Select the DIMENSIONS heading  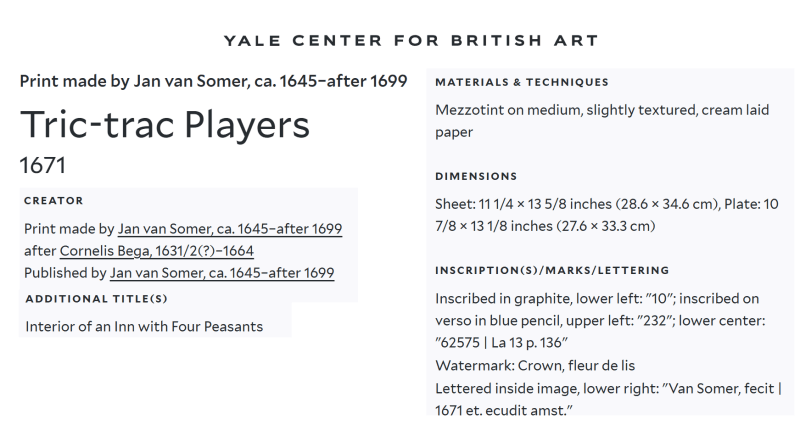[476, 176]
